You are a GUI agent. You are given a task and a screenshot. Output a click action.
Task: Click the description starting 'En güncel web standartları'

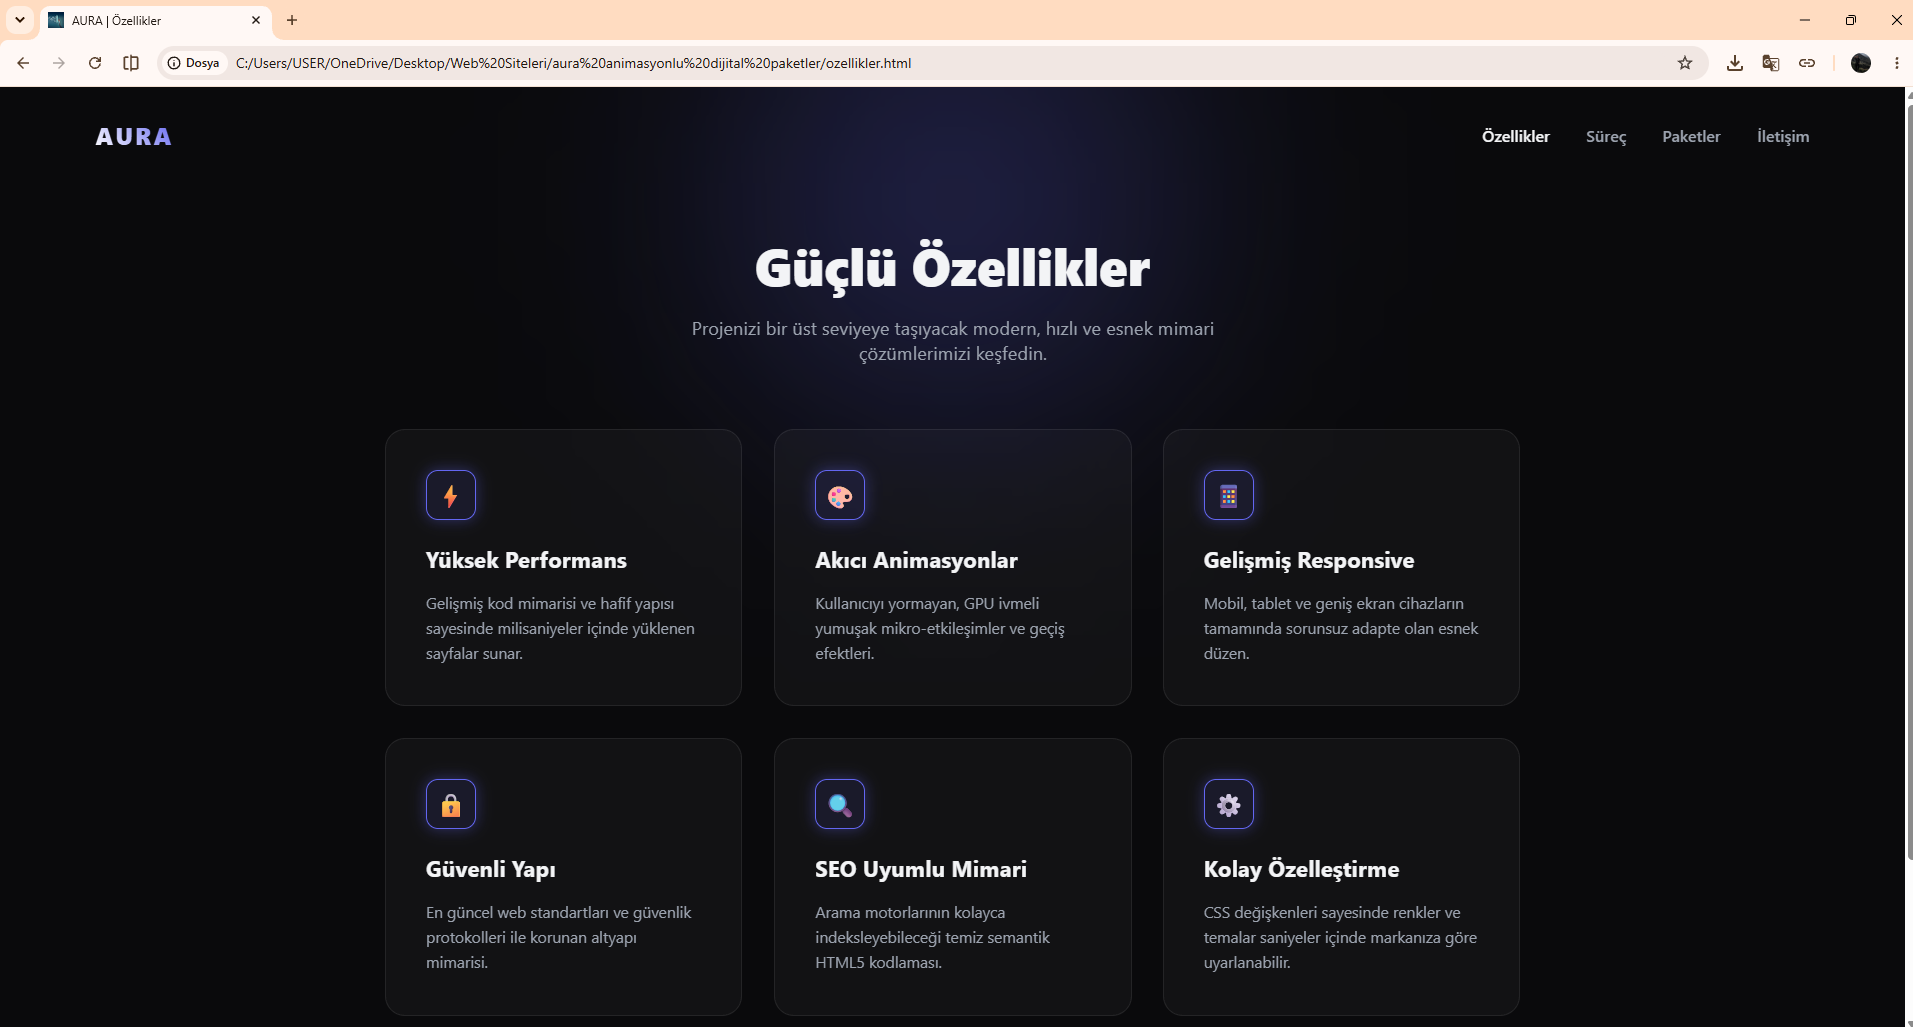click(559, 937)
